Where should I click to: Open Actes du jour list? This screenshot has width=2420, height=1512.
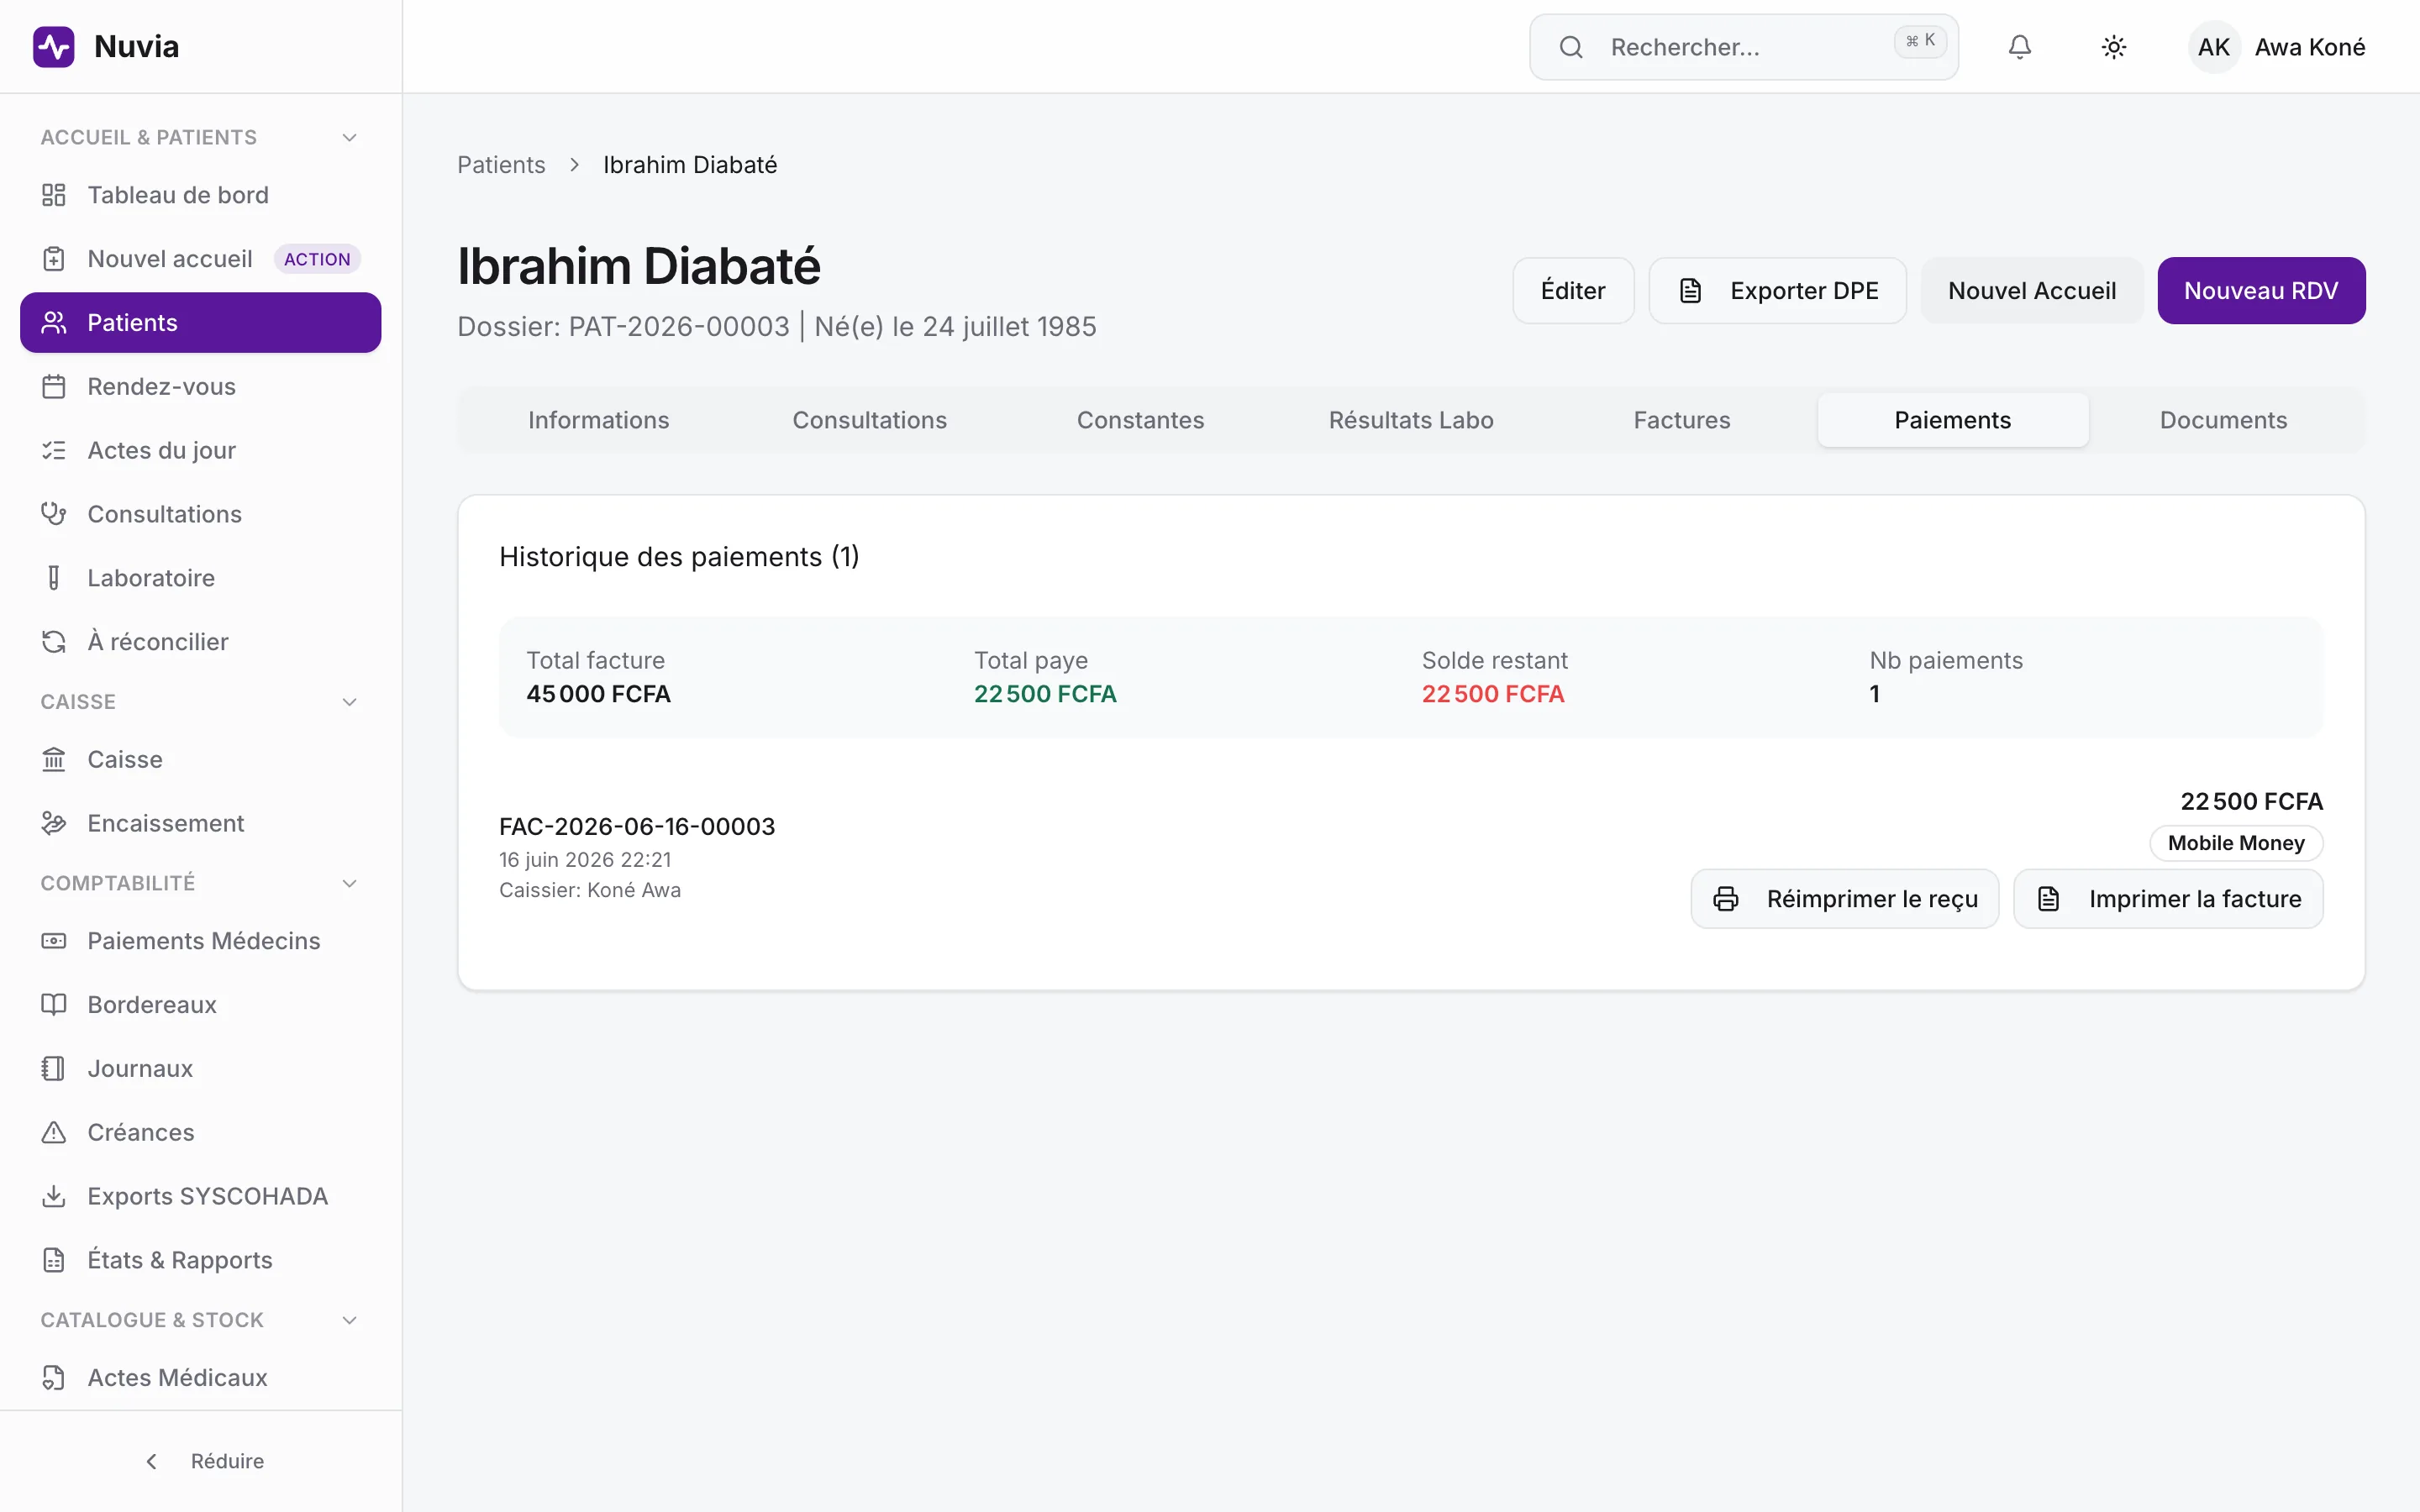point(200,451)
